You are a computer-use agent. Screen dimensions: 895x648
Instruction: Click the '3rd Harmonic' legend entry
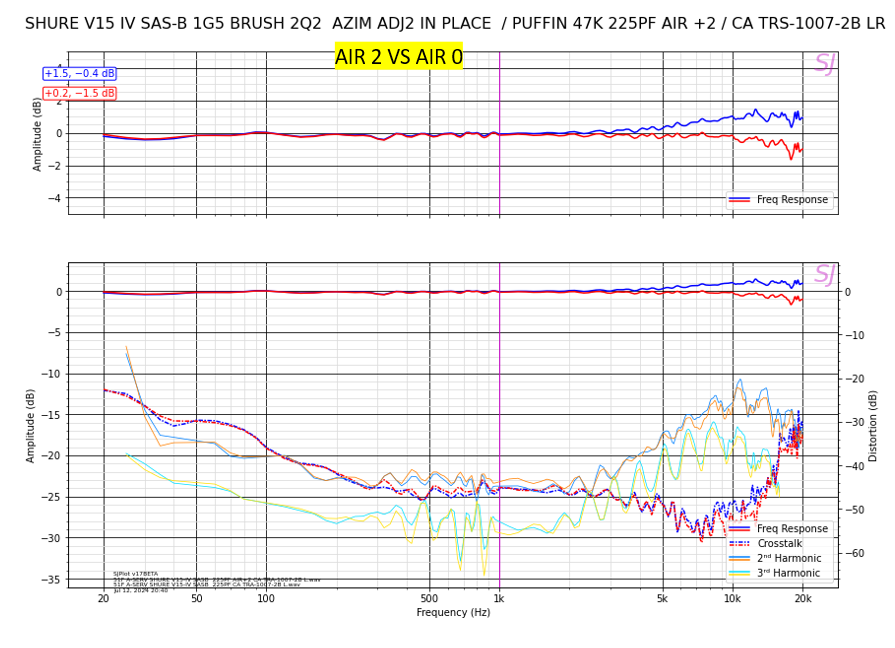coord(788,573)
